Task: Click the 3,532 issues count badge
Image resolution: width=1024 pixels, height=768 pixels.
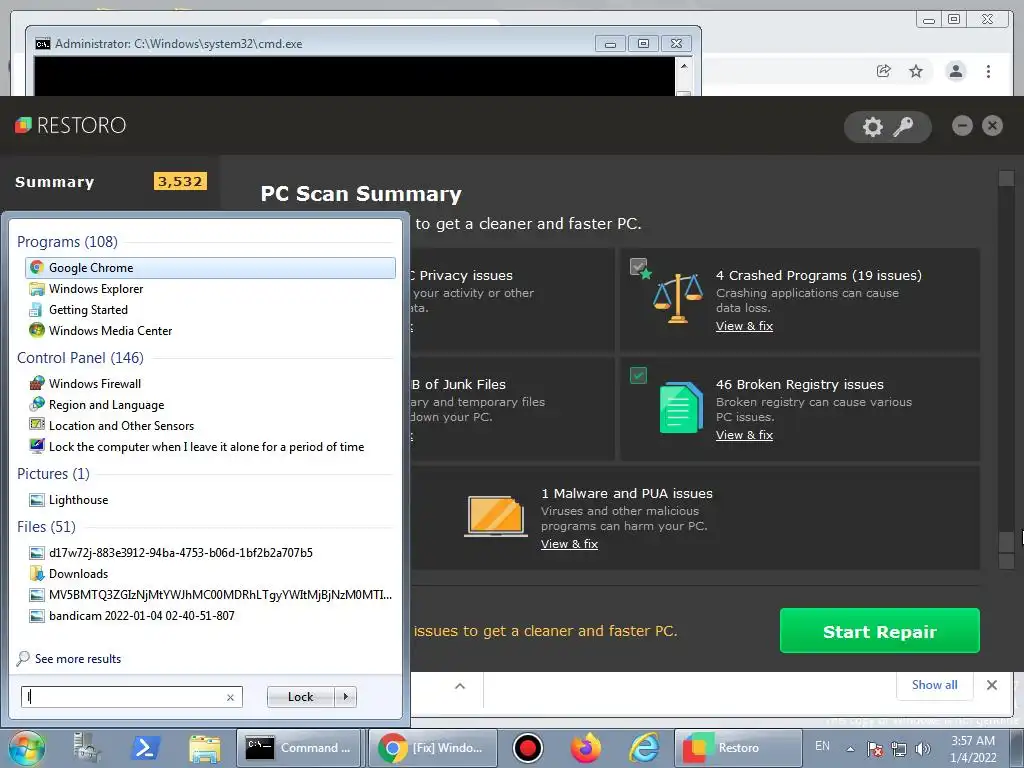Action: [180, 182]
